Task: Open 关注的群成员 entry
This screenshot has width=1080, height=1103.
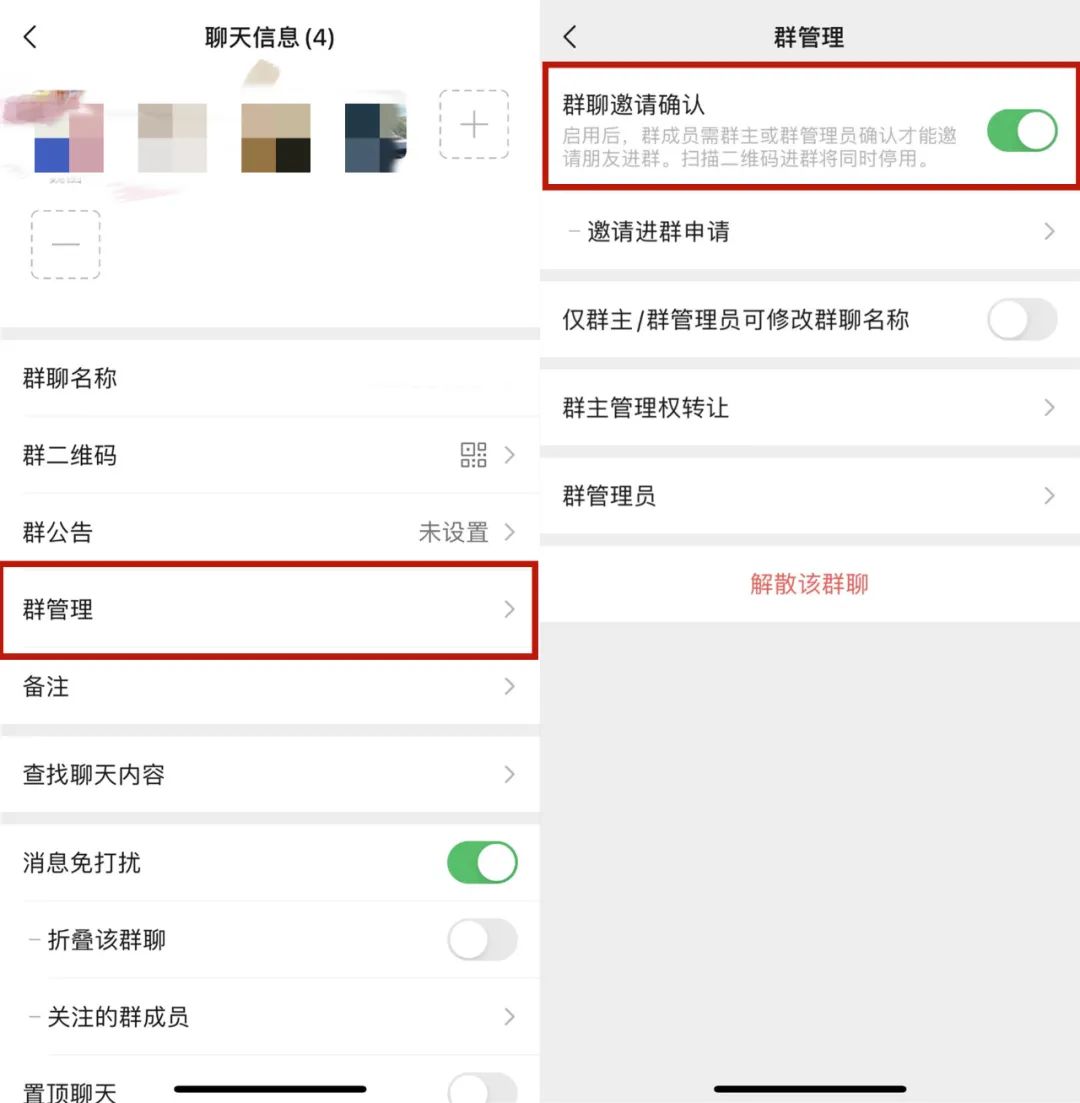Action: [x=270, y=1016]
